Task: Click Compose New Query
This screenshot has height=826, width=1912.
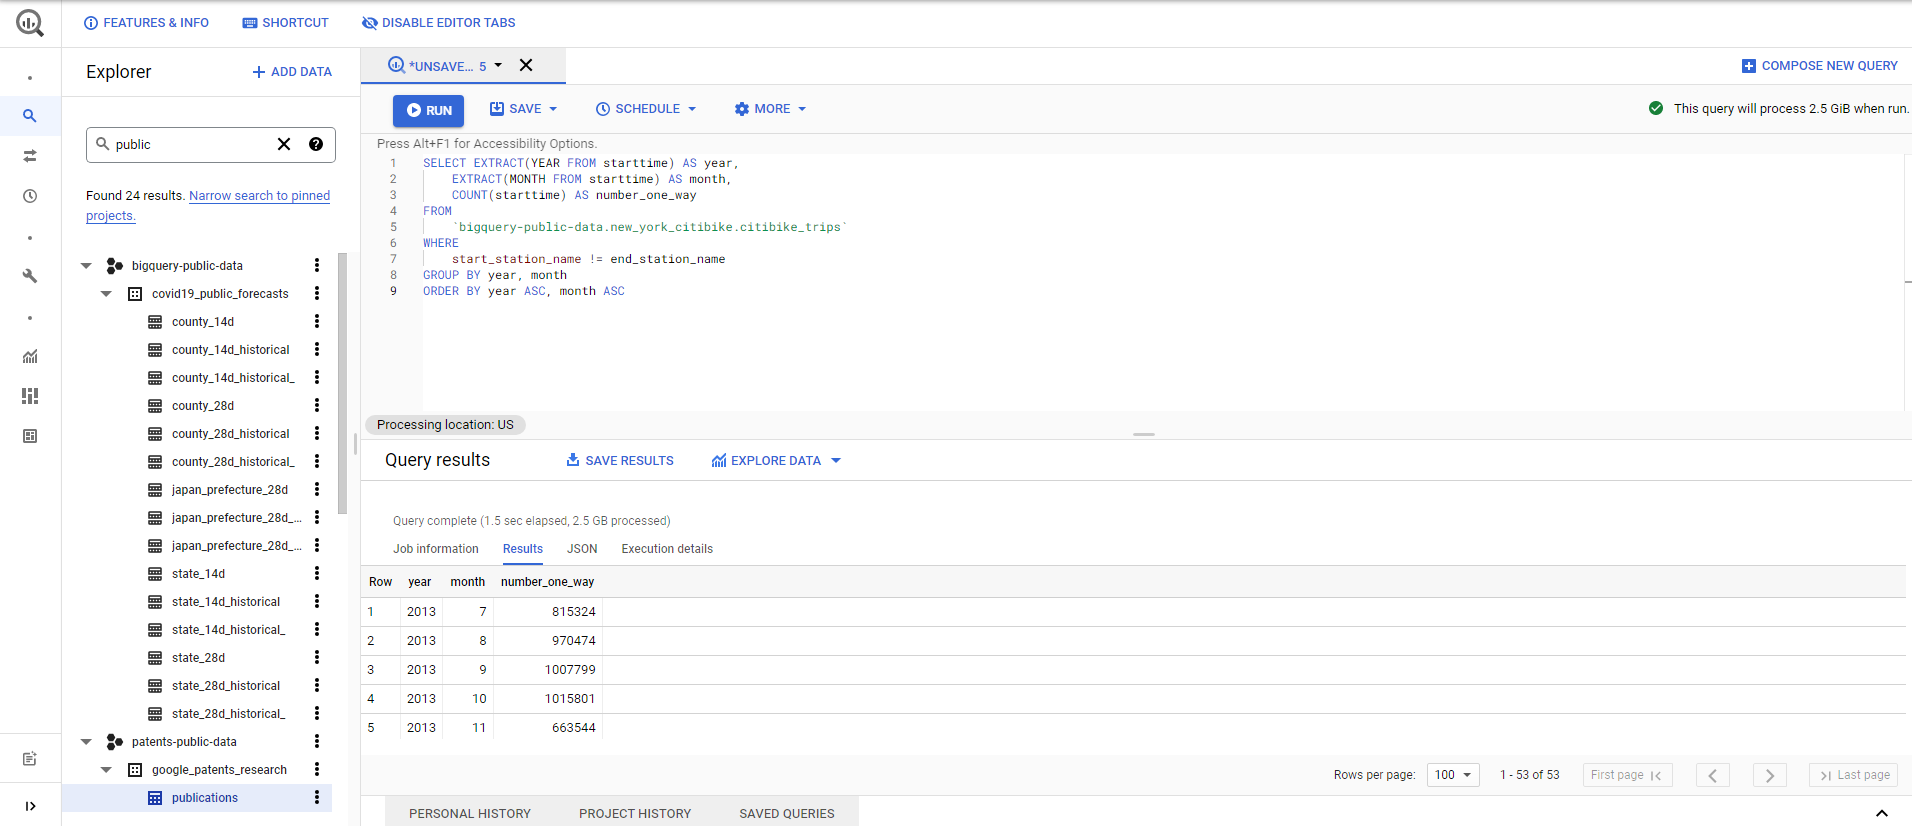Action: [1819, 66]
